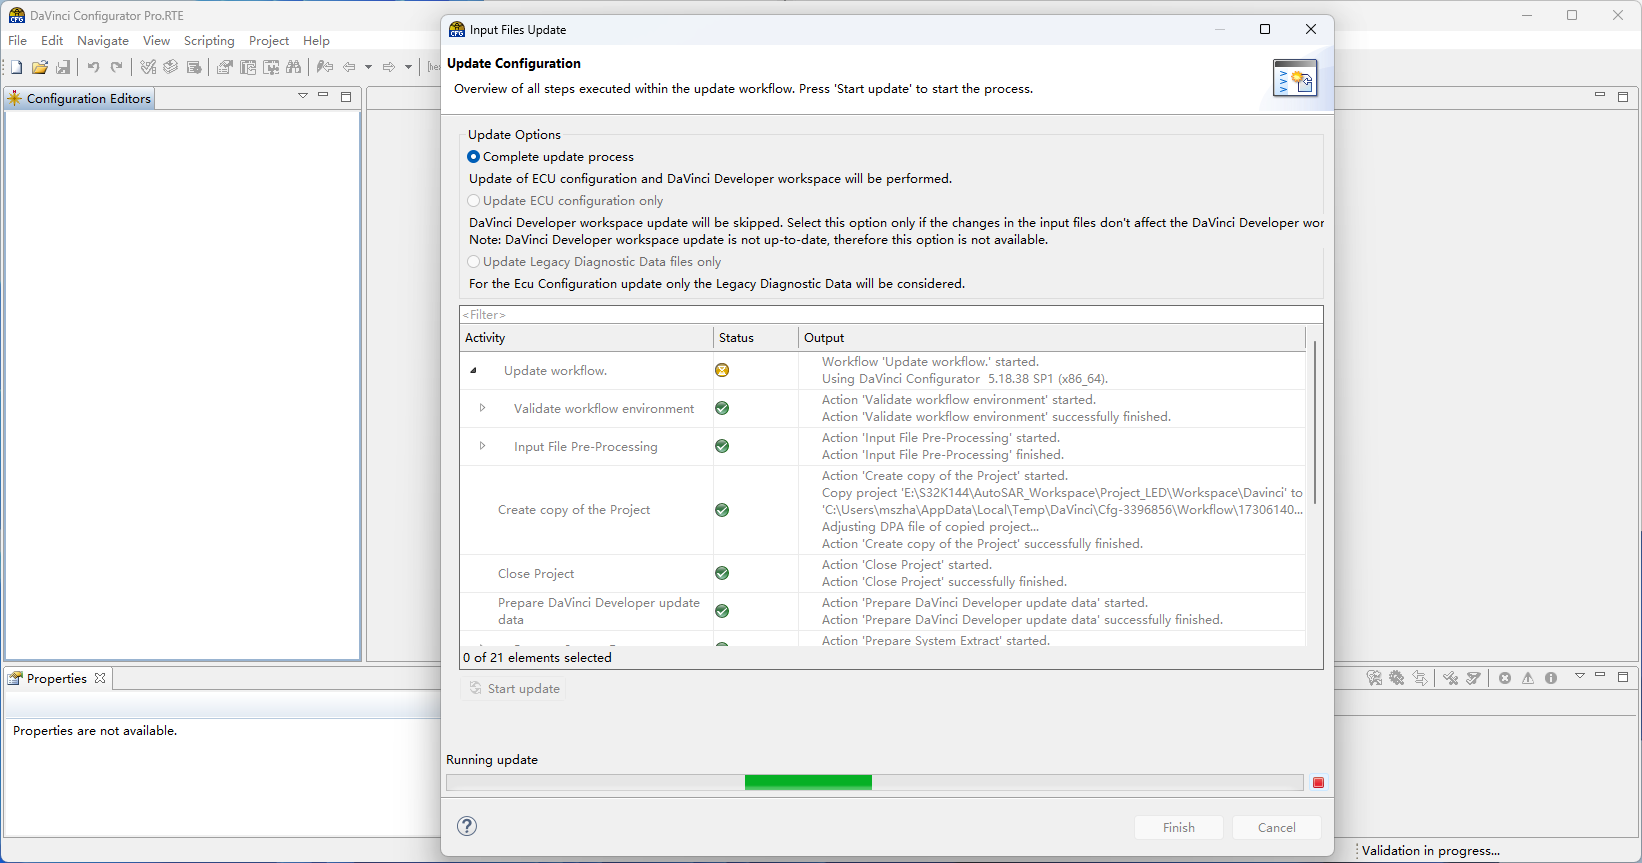This screenshot has width=1642, height=863.
Task: Open dialog help via the question mark icon
Action: (467, 826)
